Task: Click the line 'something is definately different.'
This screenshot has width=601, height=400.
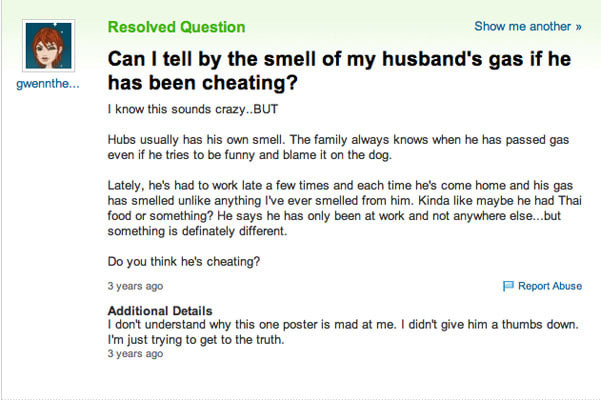Action: pyautogui.click(x=197, y=231)
